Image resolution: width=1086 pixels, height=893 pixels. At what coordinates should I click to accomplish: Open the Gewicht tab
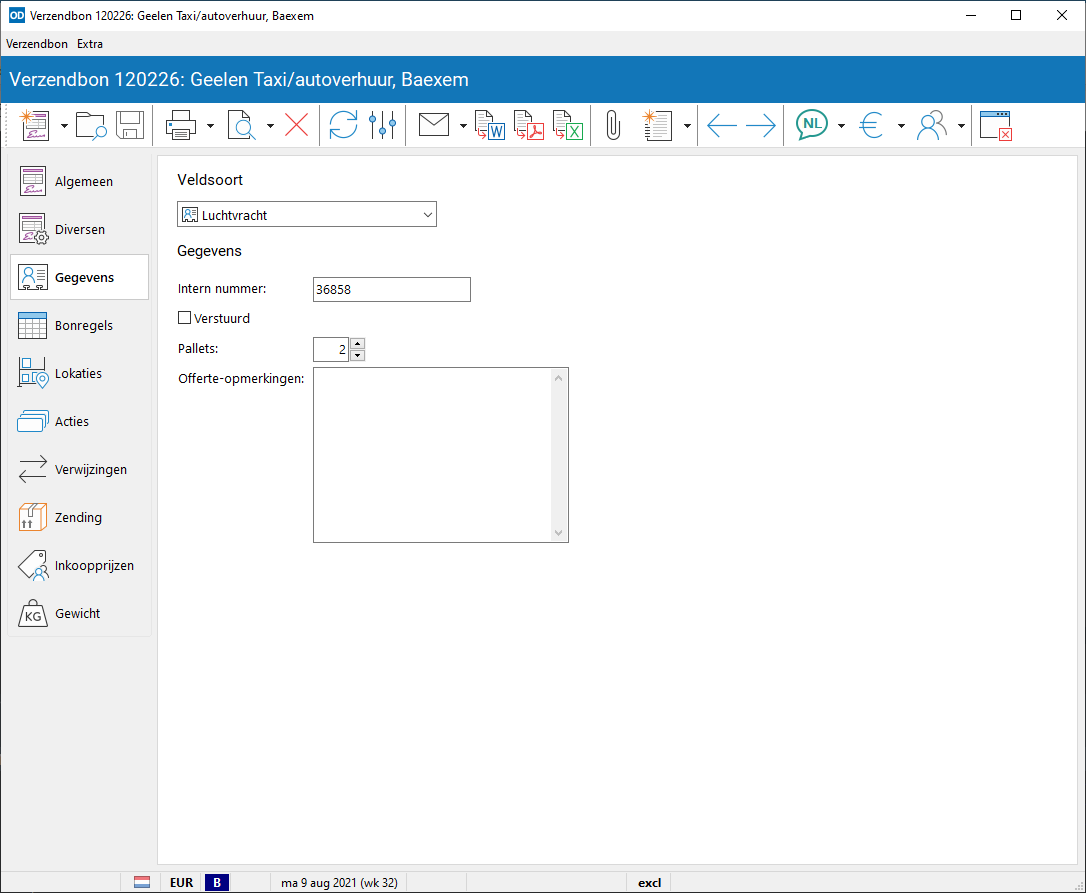pos(80,614)
